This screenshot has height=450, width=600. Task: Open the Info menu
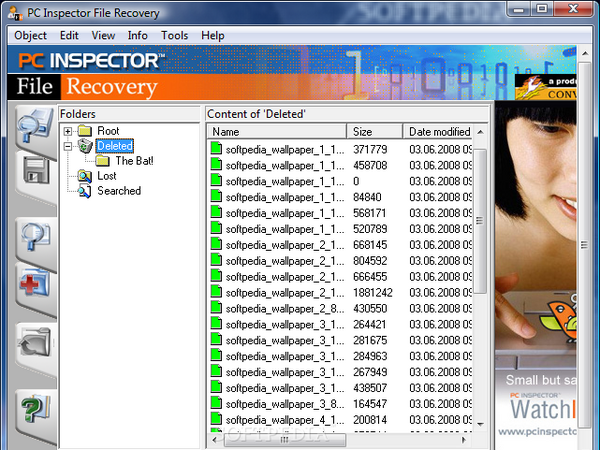pos(137,36)
